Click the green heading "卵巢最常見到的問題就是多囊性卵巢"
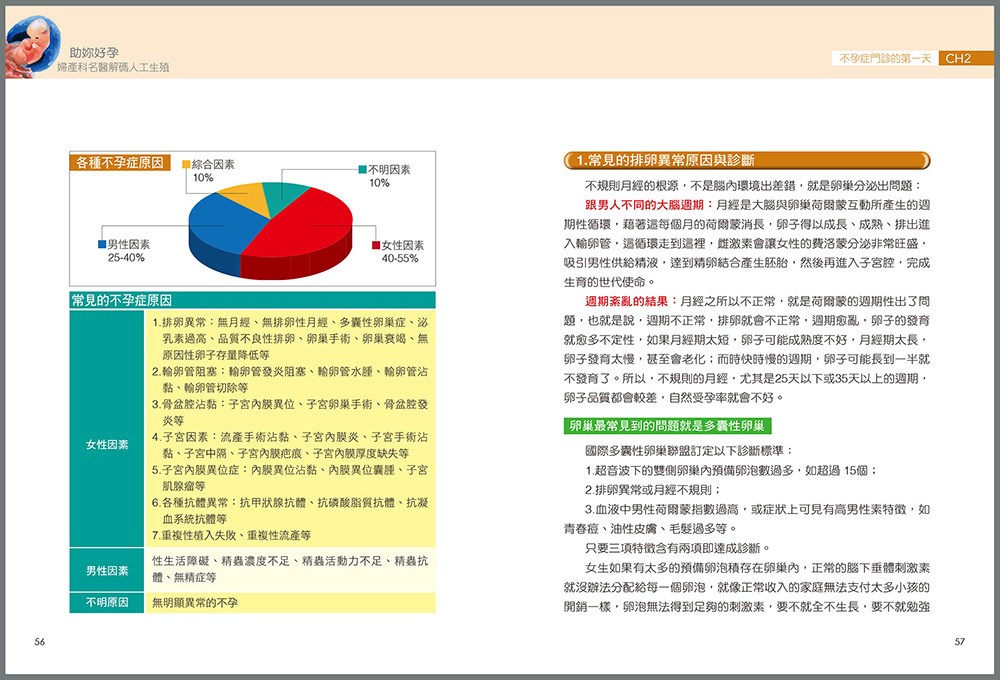1000x680 pixels. coord(667,425)
